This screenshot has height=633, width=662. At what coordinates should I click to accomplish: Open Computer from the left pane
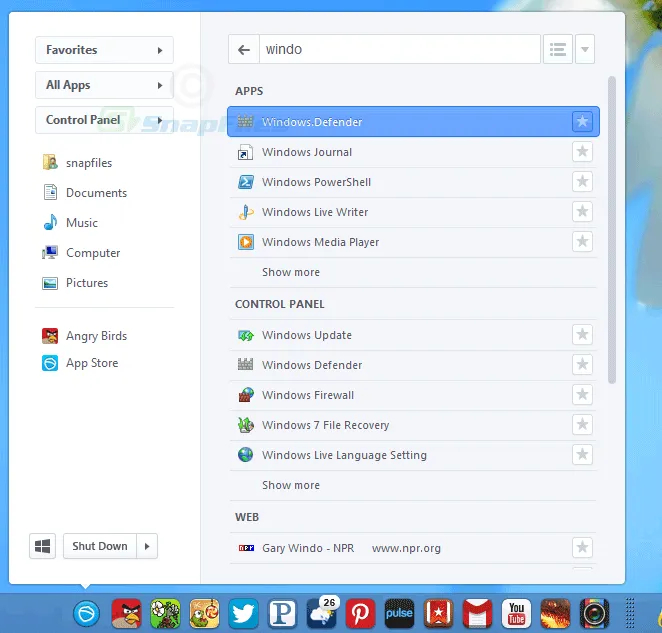[81, 253]
